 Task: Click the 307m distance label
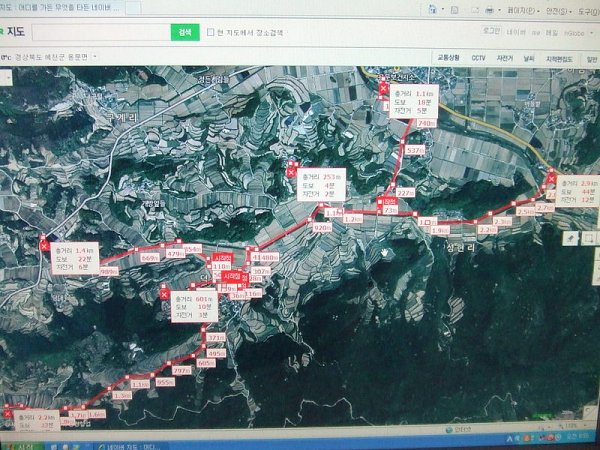coord(261,271)
